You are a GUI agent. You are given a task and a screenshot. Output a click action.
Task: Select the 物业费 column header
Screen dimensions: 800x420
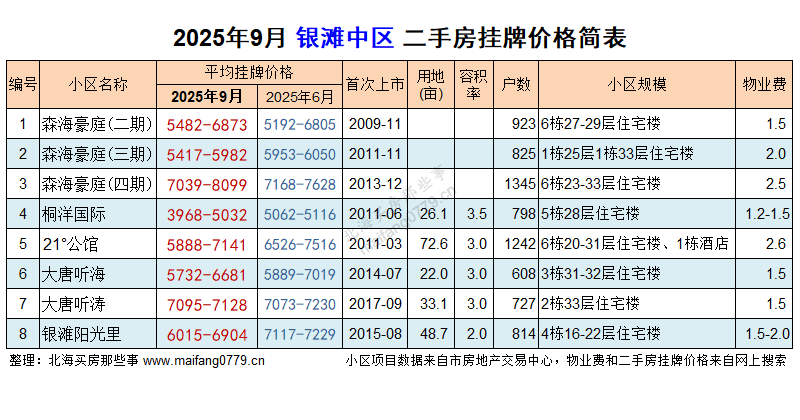coord(764,84)
